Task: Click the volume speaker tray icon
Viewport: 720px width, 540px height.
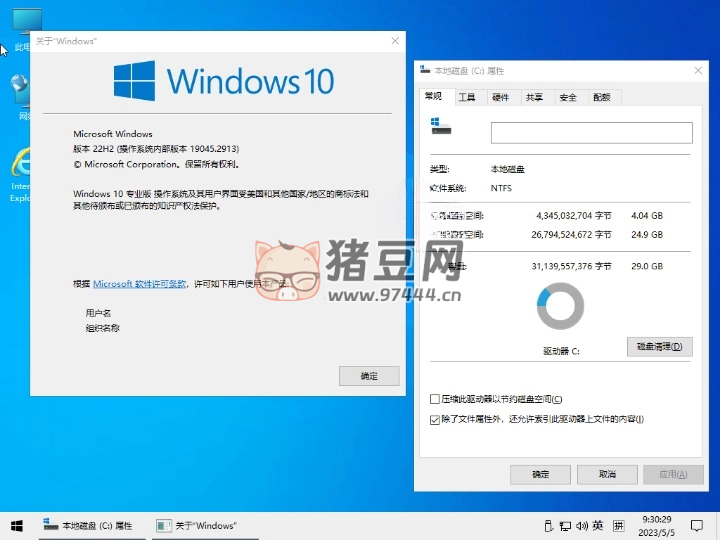Action: pos(581,525)
